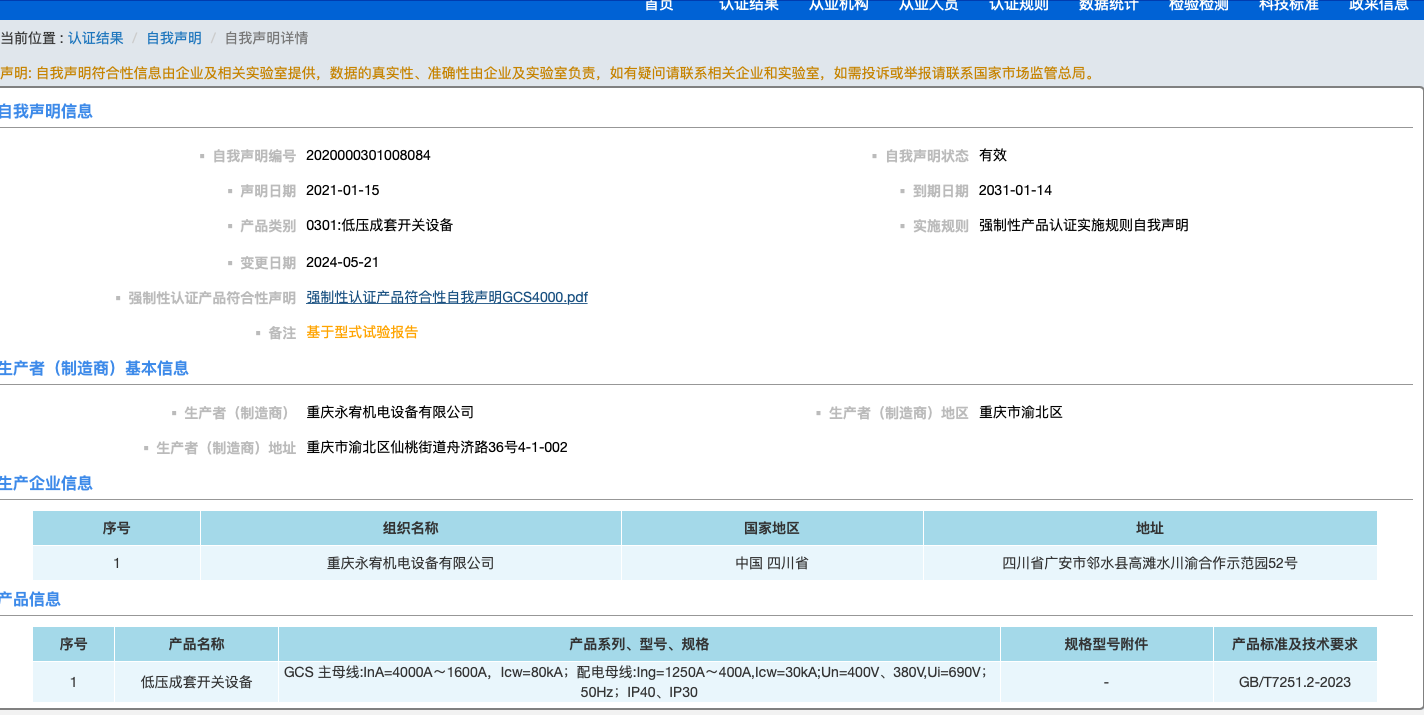Click the 产品信息 section heading
This screenshot has width=1424, height=715.
point(30,599)
